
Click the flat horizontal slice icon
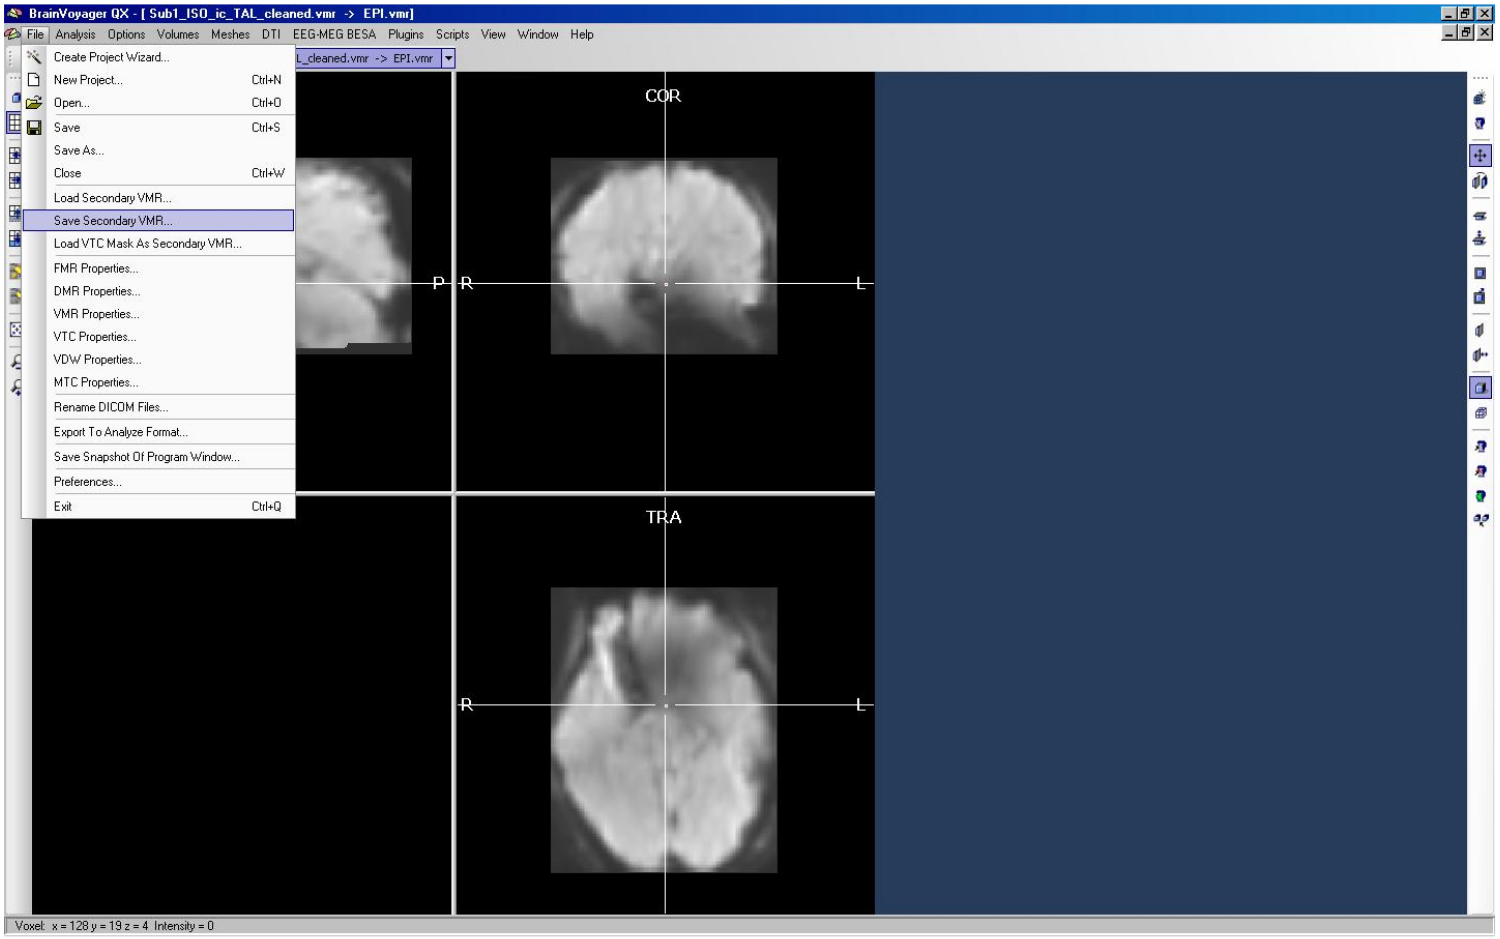(x=1480, y=215)
